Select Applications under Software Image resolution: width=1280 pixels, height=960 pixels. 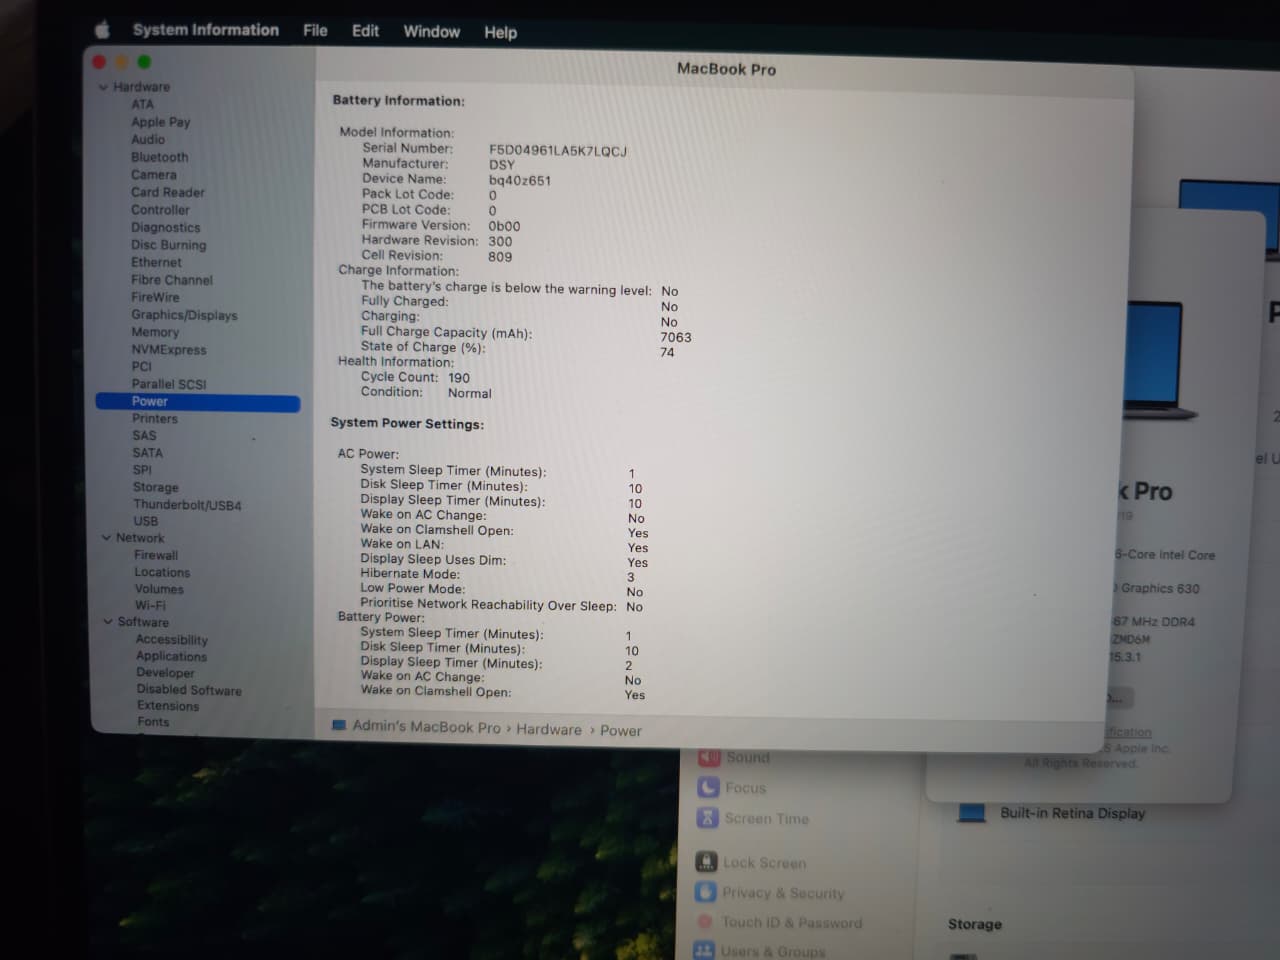click(171, 656)
